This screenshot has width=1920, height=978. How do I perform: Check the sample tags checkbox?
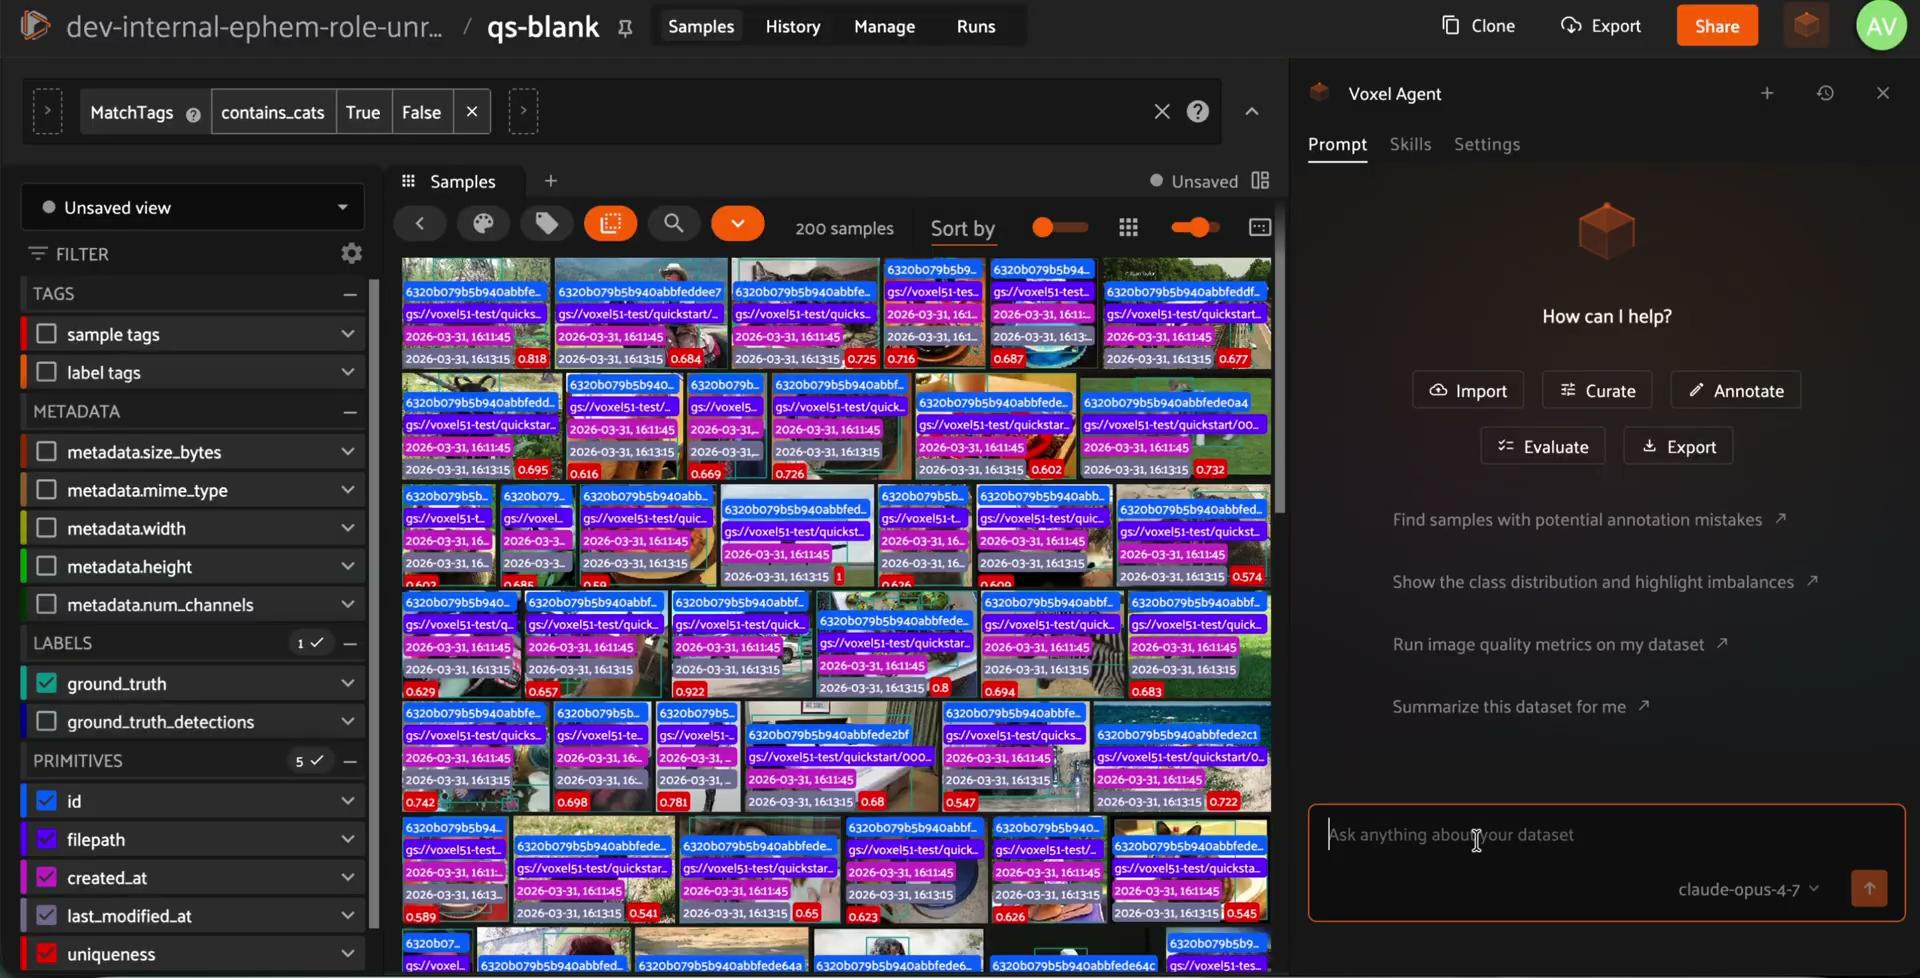tap(46, 334)
